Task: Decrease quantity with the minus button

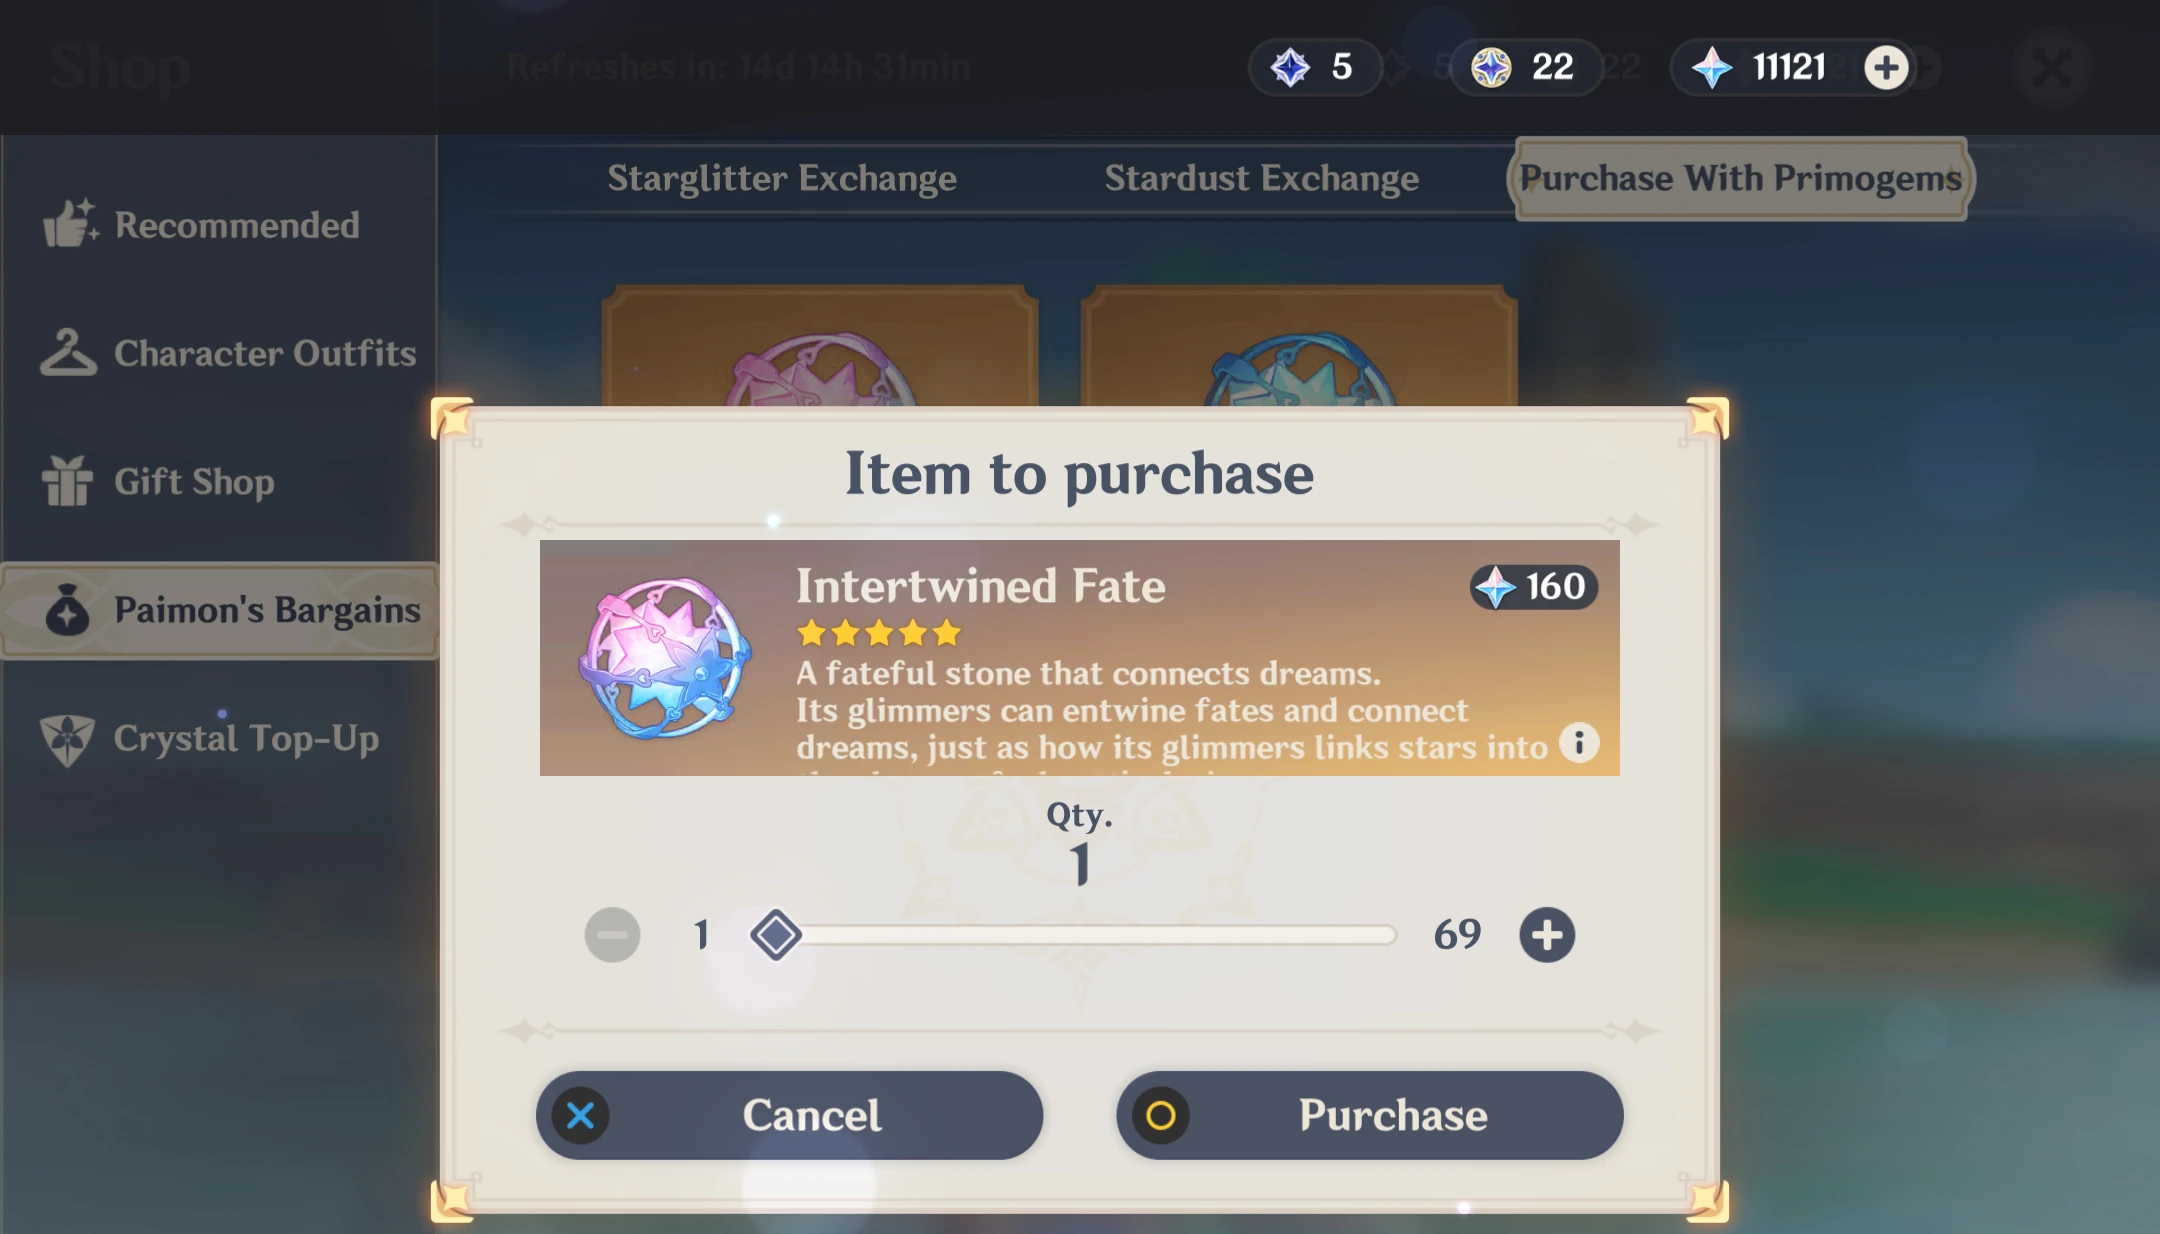Action: [x=612, y=935]
